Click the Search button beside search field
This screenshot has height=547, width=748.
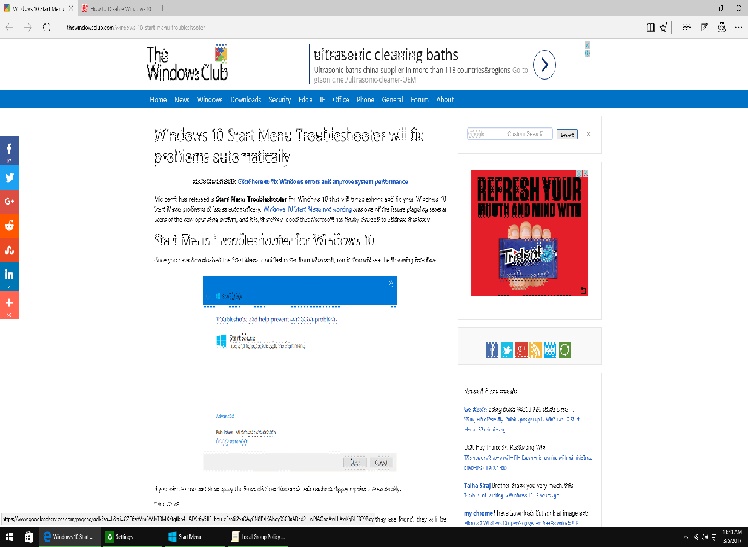tap(567, 134)
